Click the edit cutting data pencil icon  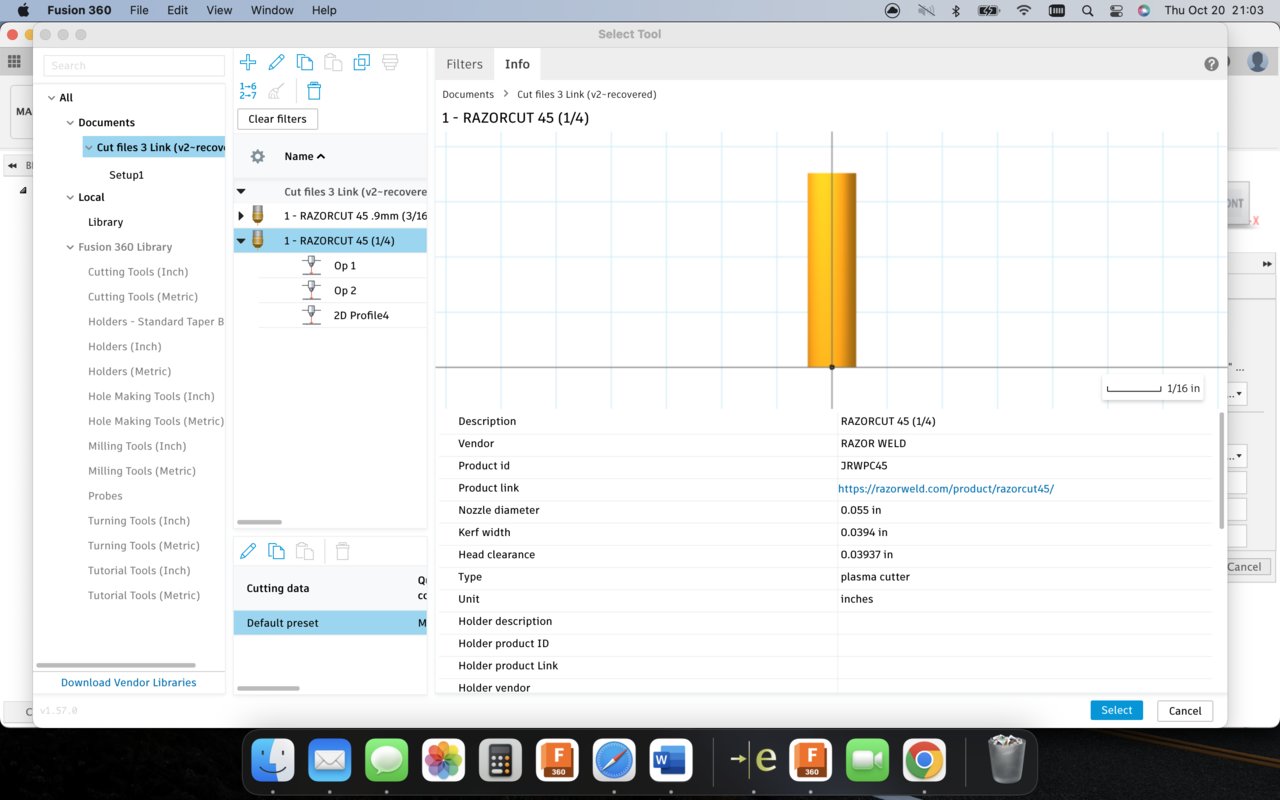pyautogui.click(x=248, y=551)
